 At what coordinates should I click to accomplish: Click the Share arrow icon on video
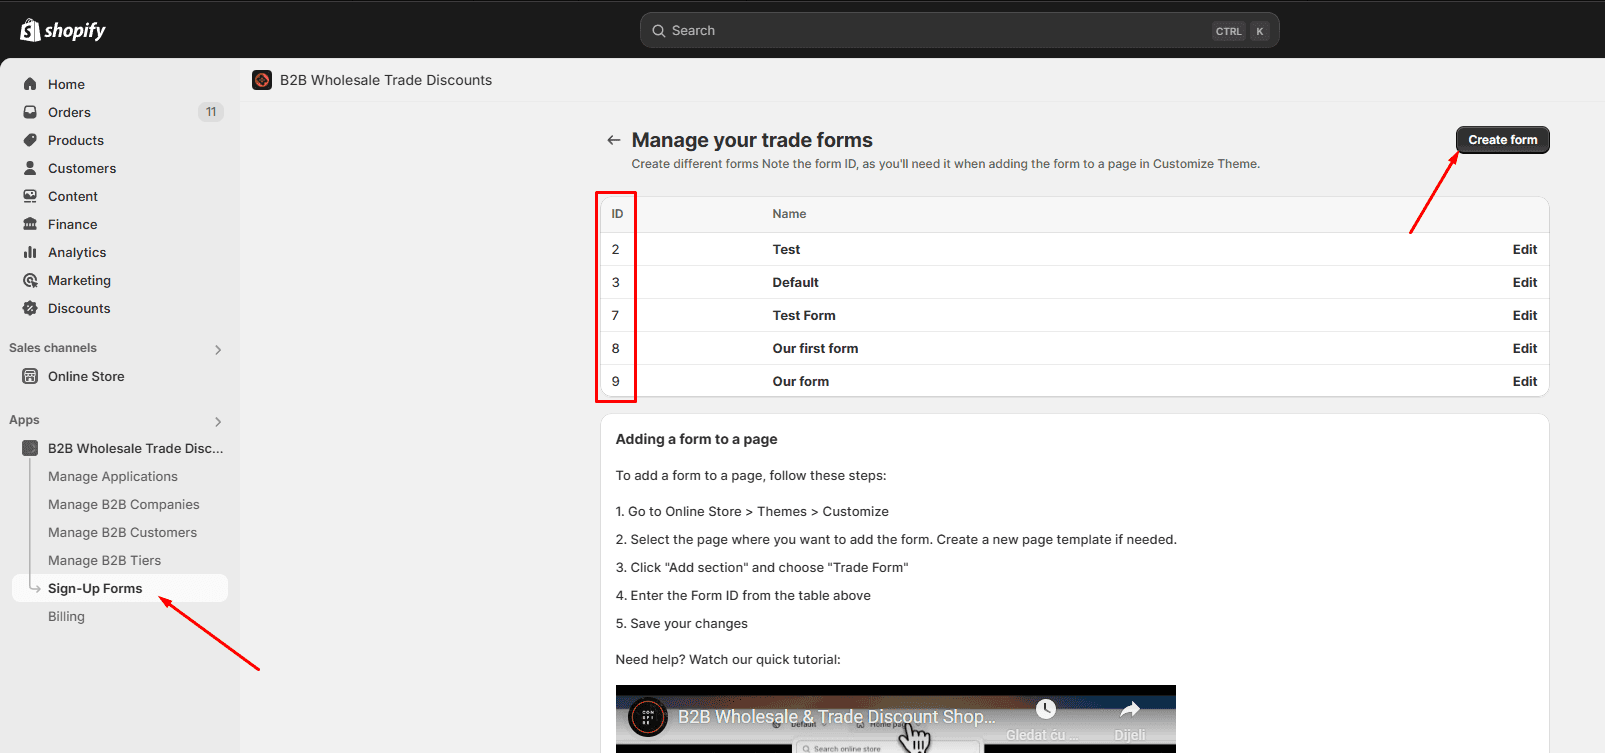(x=1129, y=709)
